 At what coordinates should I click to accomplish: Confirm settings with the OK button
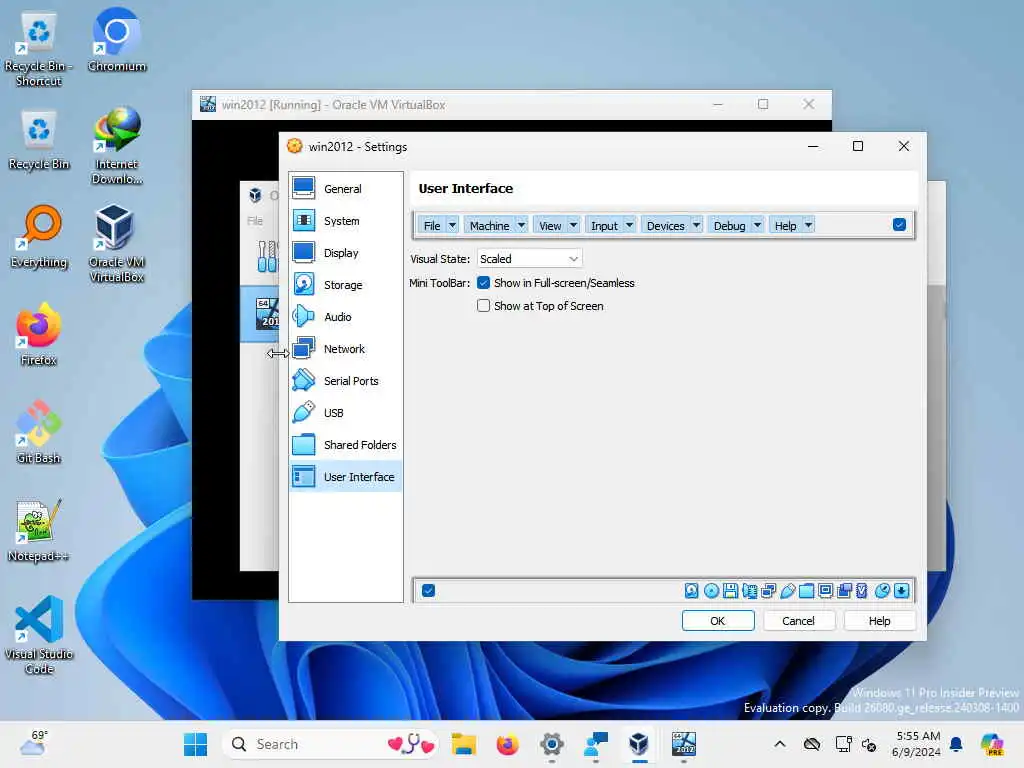718,621
